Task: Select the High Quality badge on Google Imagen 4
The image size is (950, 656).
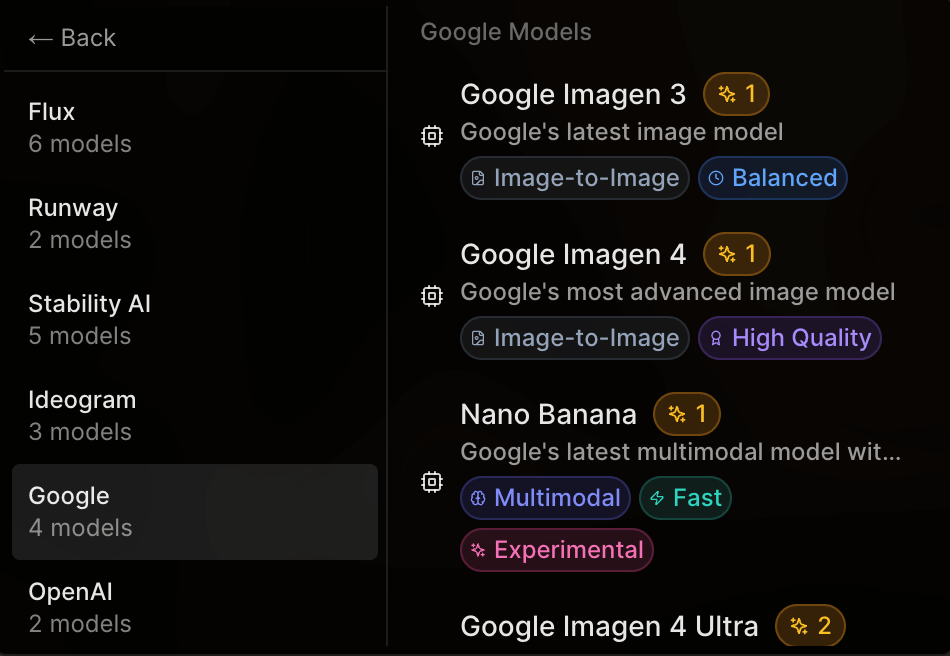Action: 790,338
